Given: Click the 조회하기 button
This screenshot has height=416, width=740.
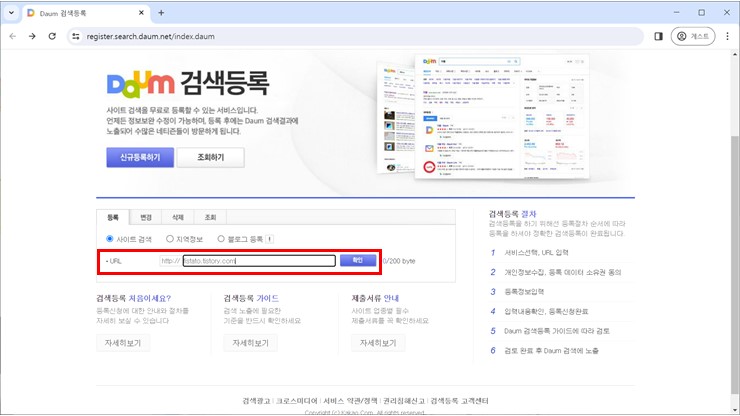Looking at the screenshot, I should [210, 157].
